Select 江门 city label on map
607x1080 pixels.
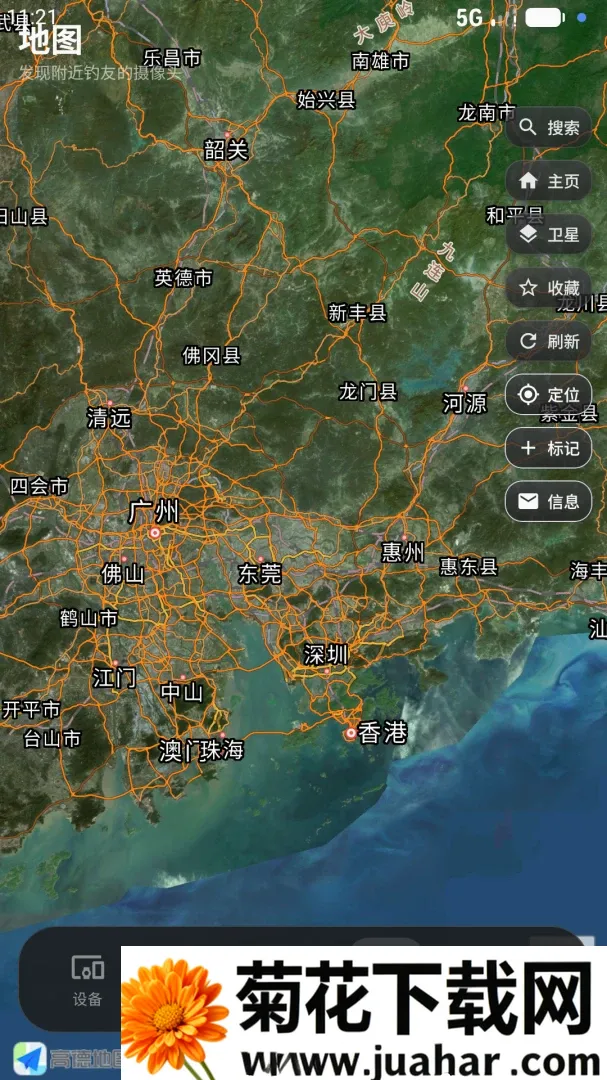(x=114, y=678)
